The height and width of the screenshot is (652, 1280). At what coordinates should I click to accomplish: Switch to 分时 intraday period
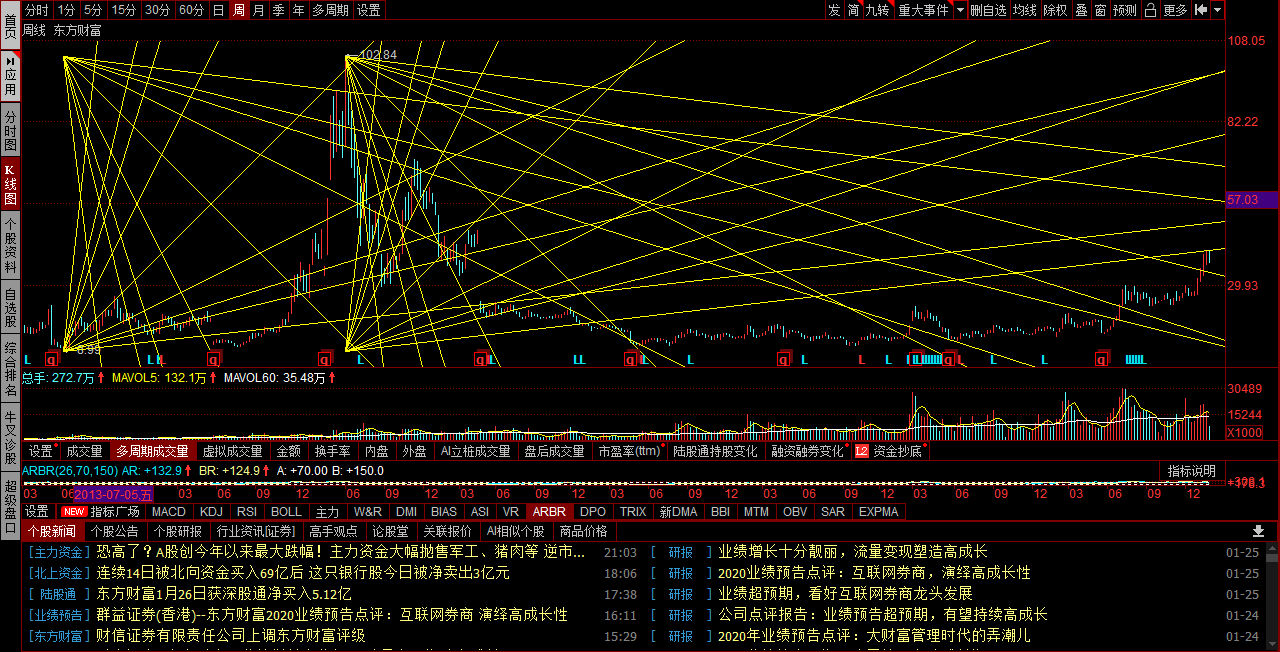(37, 10)
